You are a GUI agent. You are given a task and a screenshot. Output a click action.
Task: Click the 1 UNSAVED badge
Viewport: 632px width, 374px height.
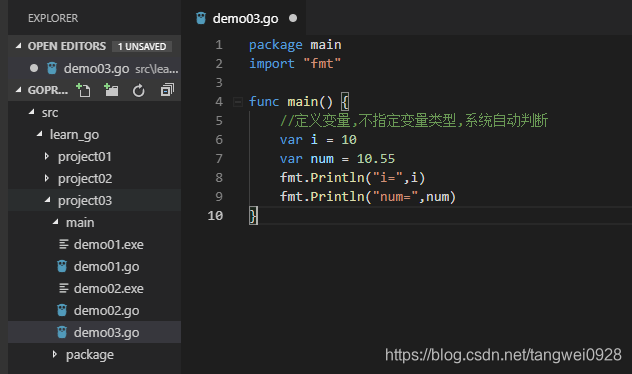click(142, 47)
